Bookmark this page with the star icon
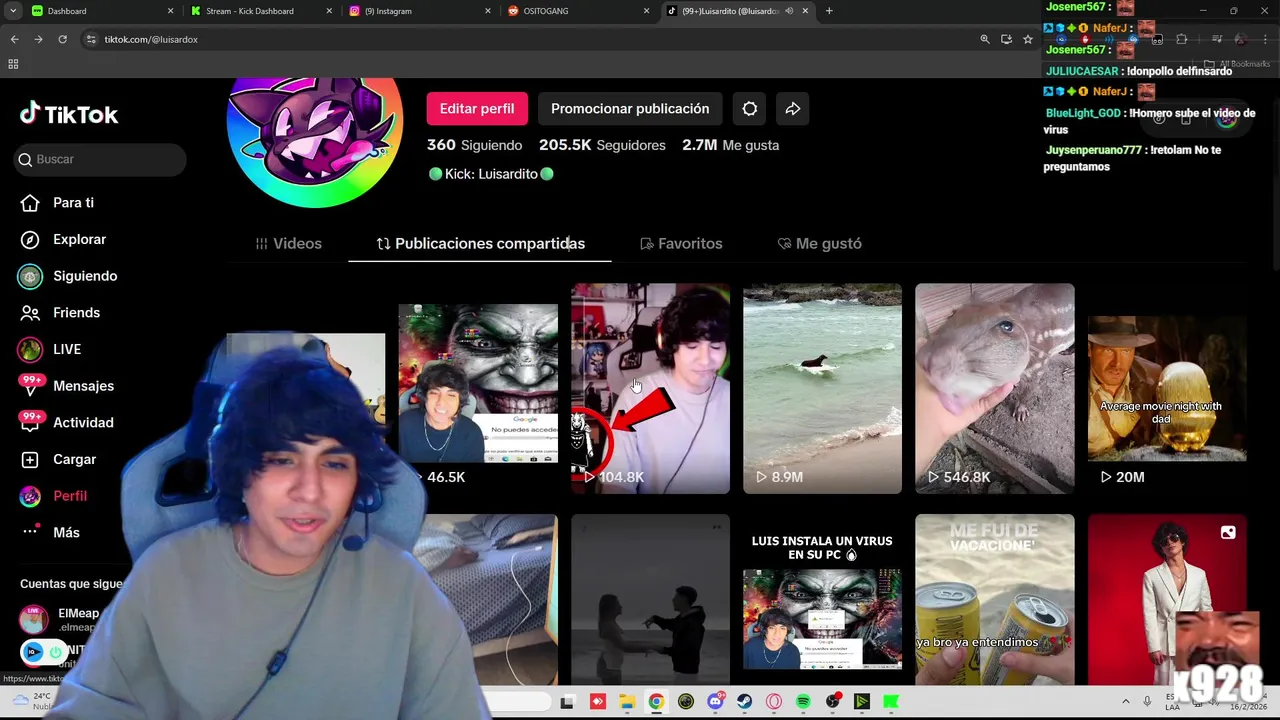 (x=1028, y=39)
